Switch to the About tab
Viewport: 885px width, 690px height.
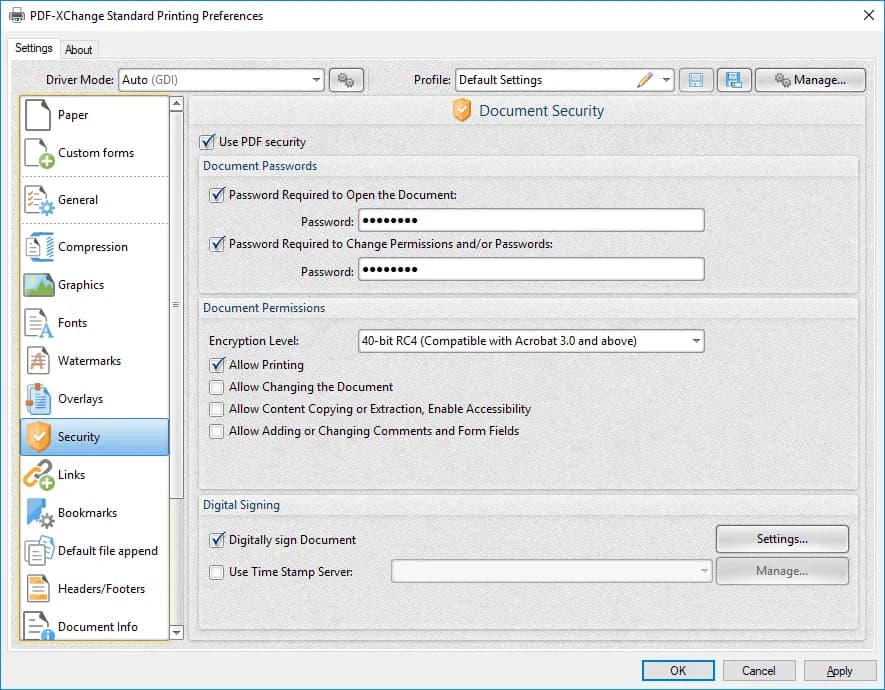pos(78,50)
